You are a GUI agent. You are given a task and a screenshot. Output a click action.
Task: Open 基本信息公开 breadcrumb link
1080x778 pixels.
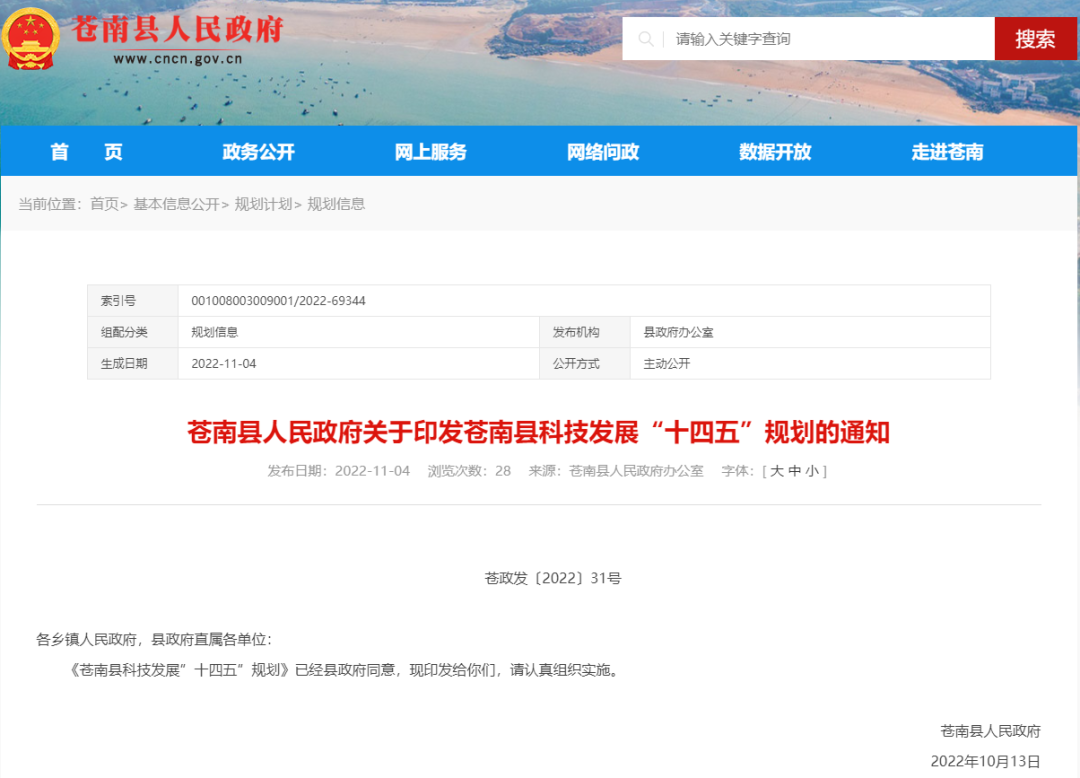coord(176,204)
